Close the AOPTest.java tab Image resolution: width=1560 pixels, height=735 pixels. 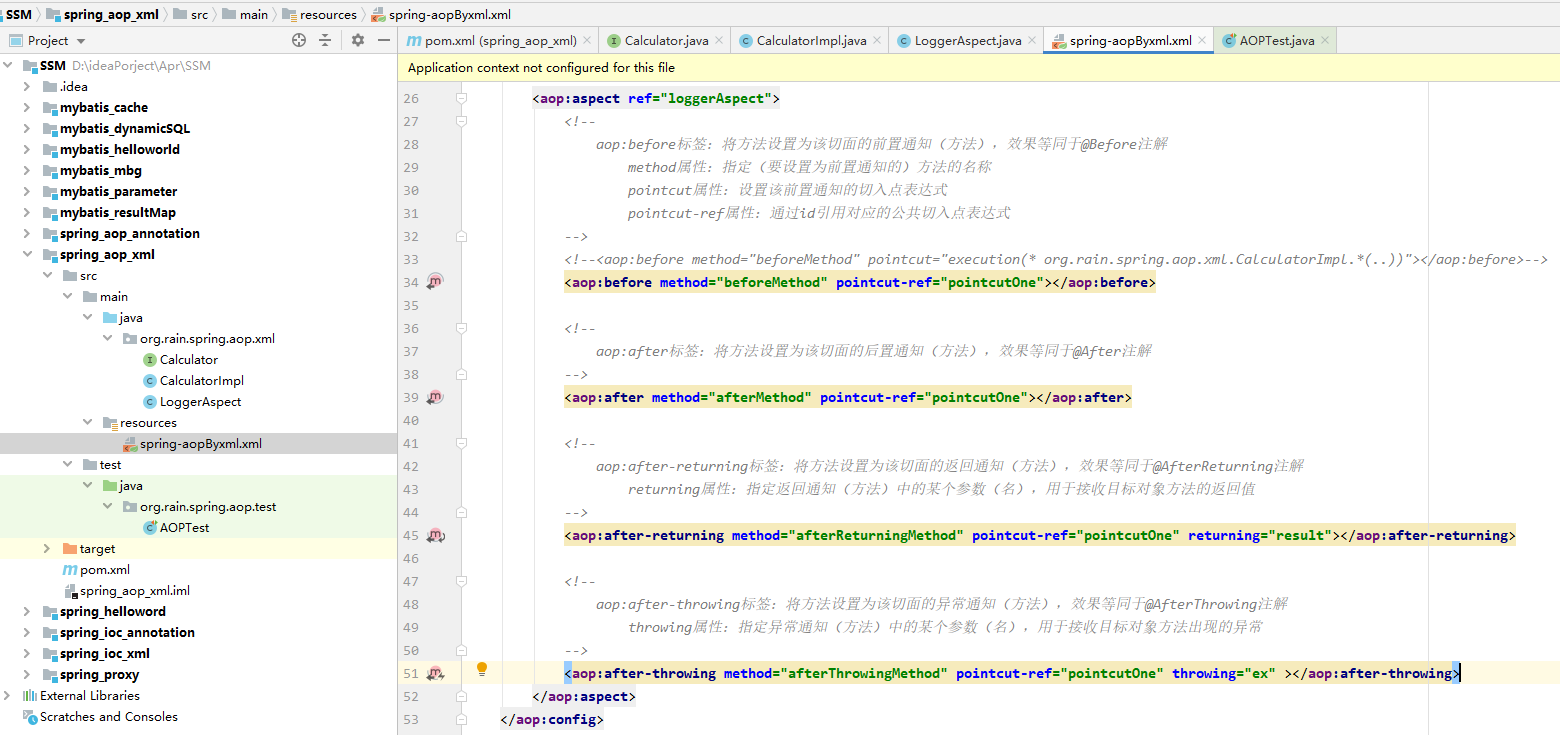(1325, 40)
